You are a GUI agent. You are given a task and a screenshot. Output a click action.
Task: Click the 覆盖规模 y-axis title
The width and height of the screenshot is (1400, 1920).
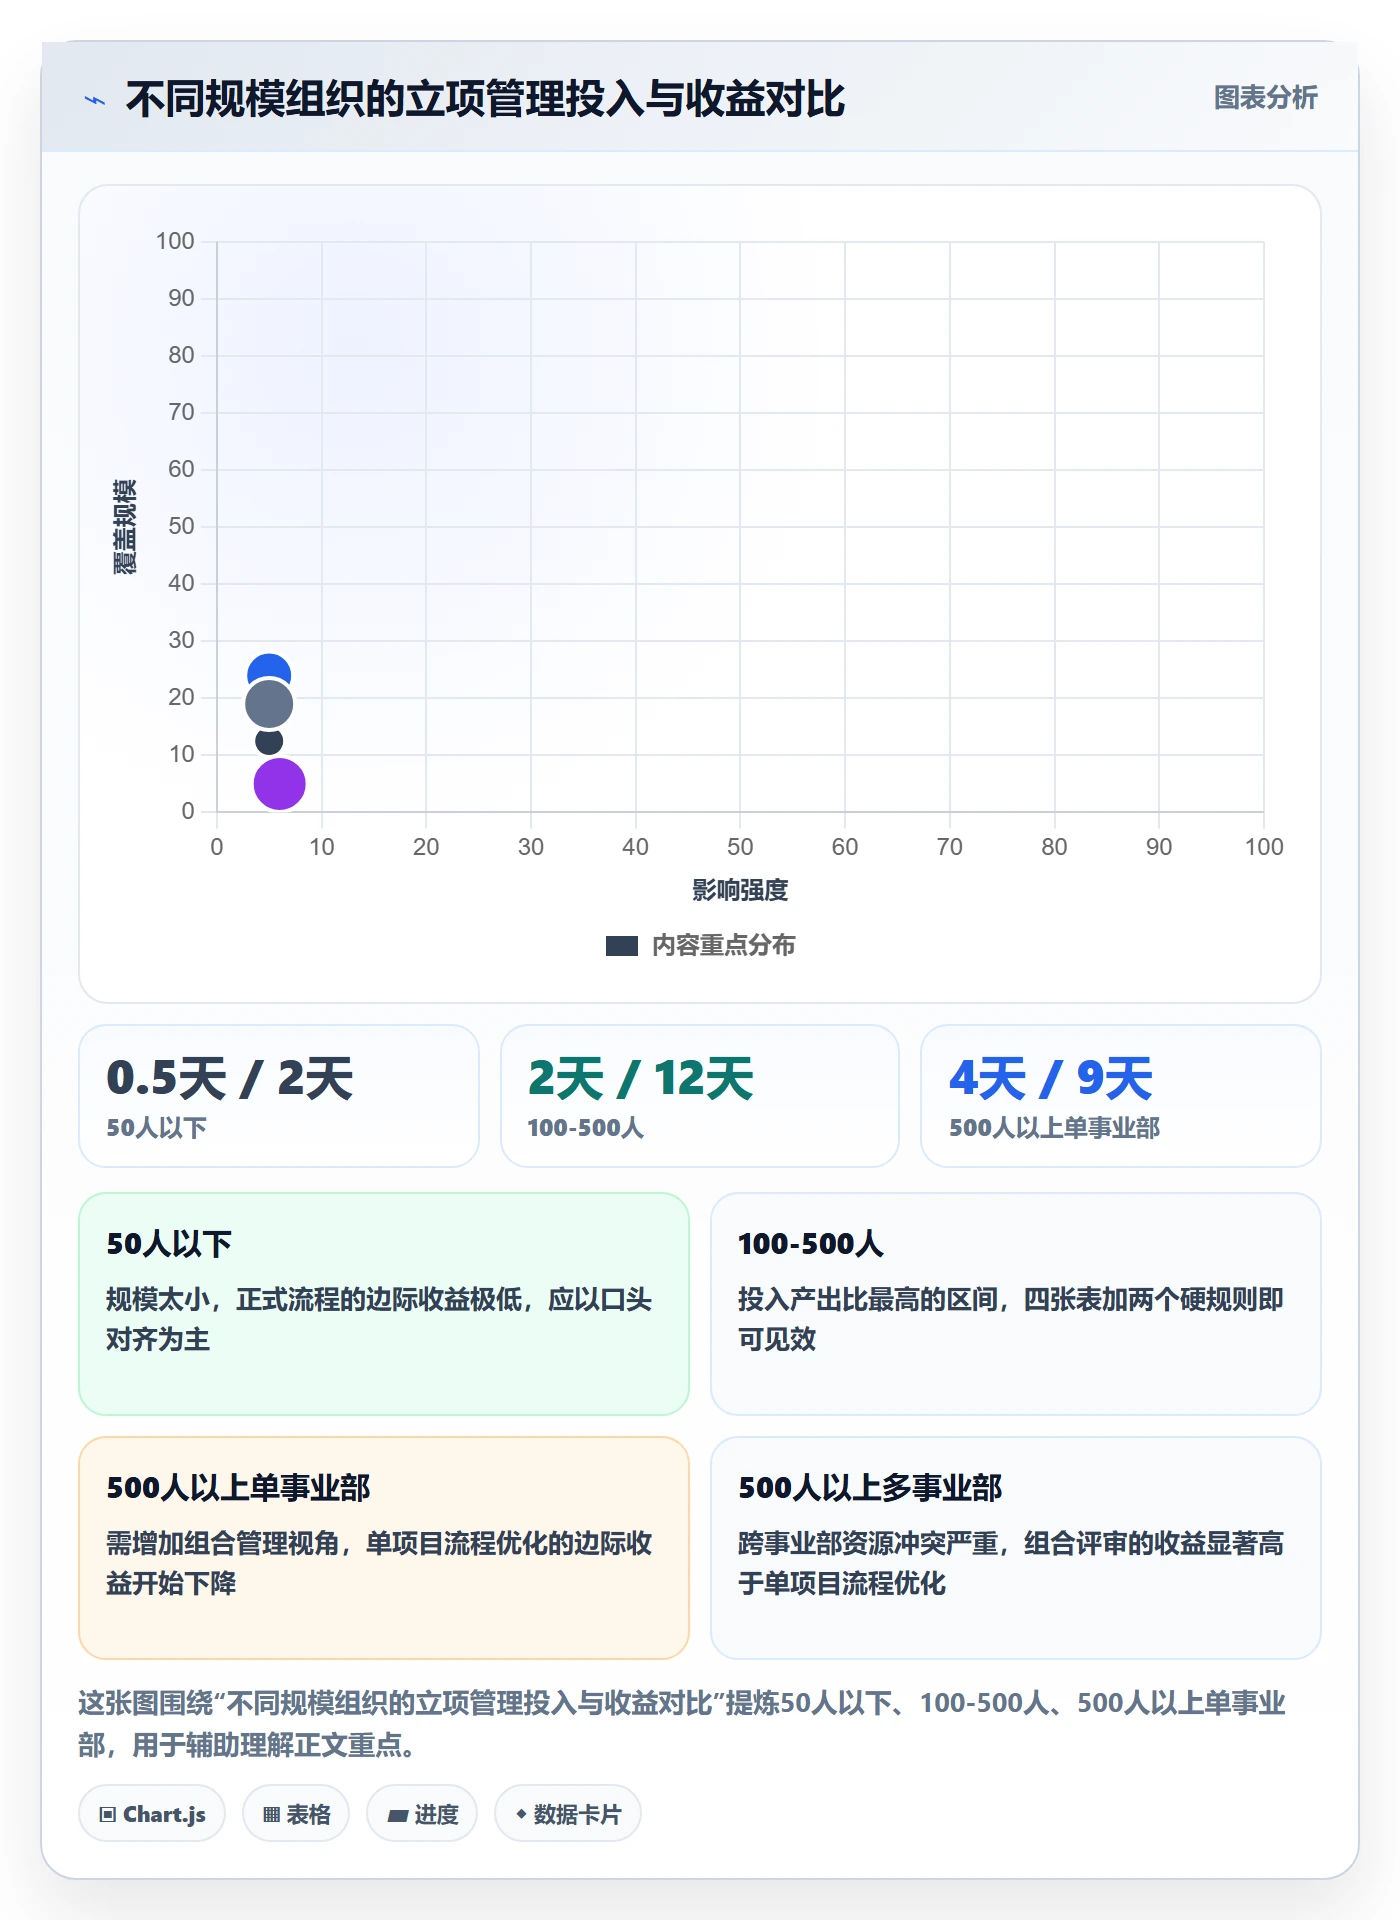pyautogui.click(x=125, y=526)
